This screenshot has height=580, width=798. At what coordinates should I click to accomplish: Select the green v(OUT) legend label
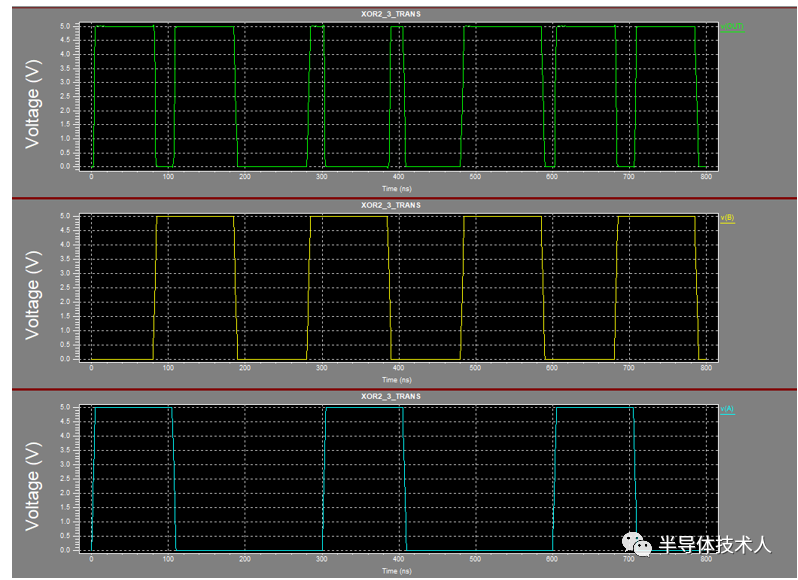tap(732, 26)
